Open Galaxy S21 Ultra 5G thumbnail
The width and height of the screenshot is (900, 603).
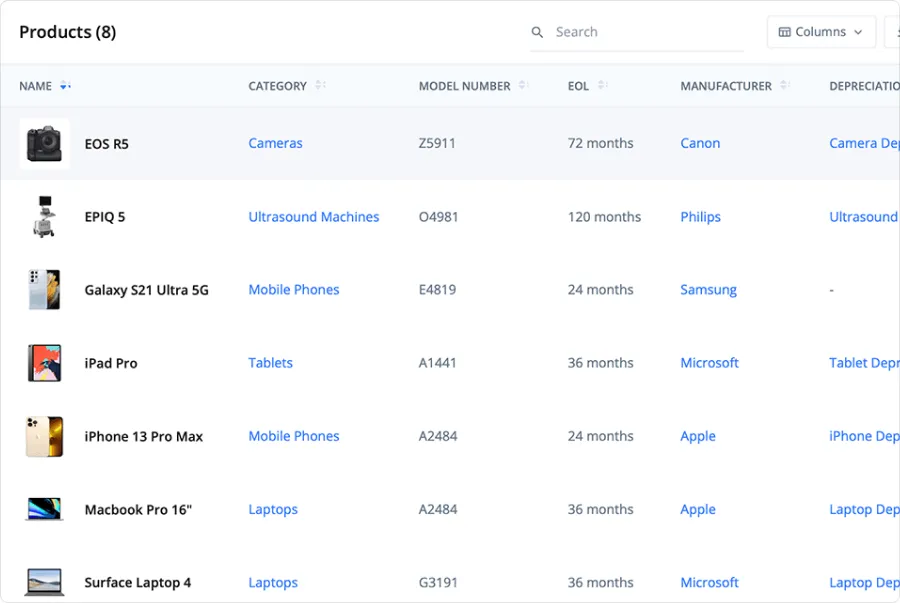[x=44, y=290]
